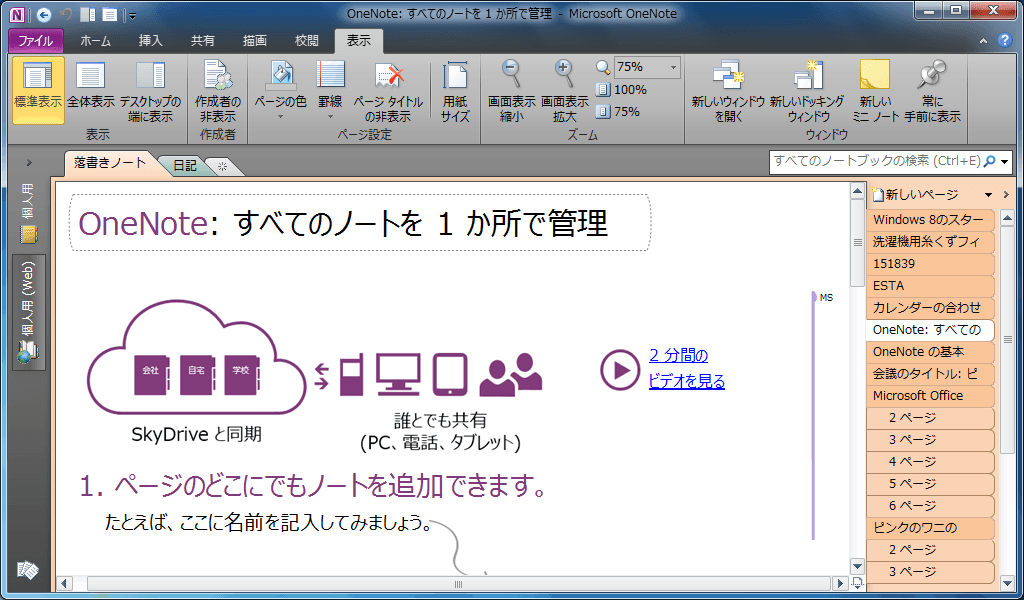
Task: Click the search all notebooks field
Action: click(x=875, y=161)
